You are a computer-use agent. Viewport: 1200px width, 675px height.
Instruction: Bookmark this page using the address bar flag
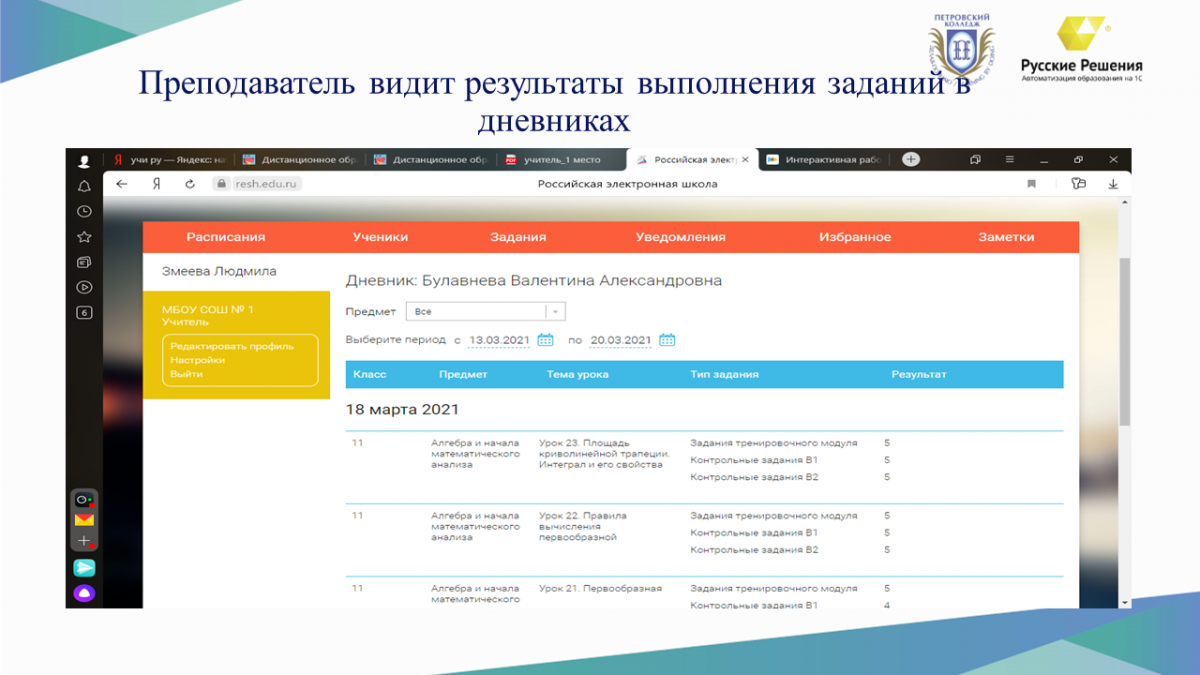tap(1031, 184)
